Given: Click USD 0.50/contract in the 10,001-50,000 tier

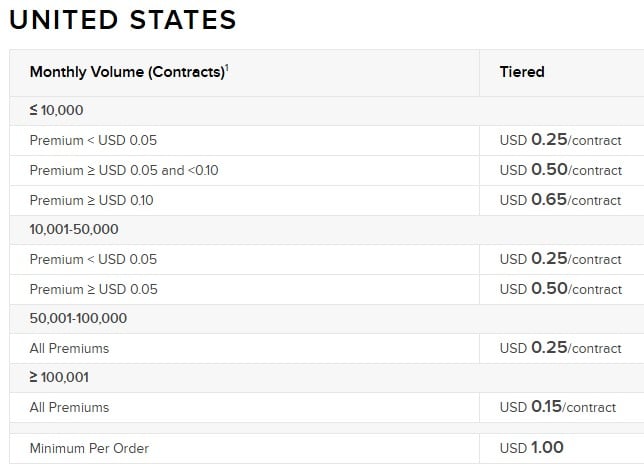Looking at the screenshot, I should tap(560, 289).
